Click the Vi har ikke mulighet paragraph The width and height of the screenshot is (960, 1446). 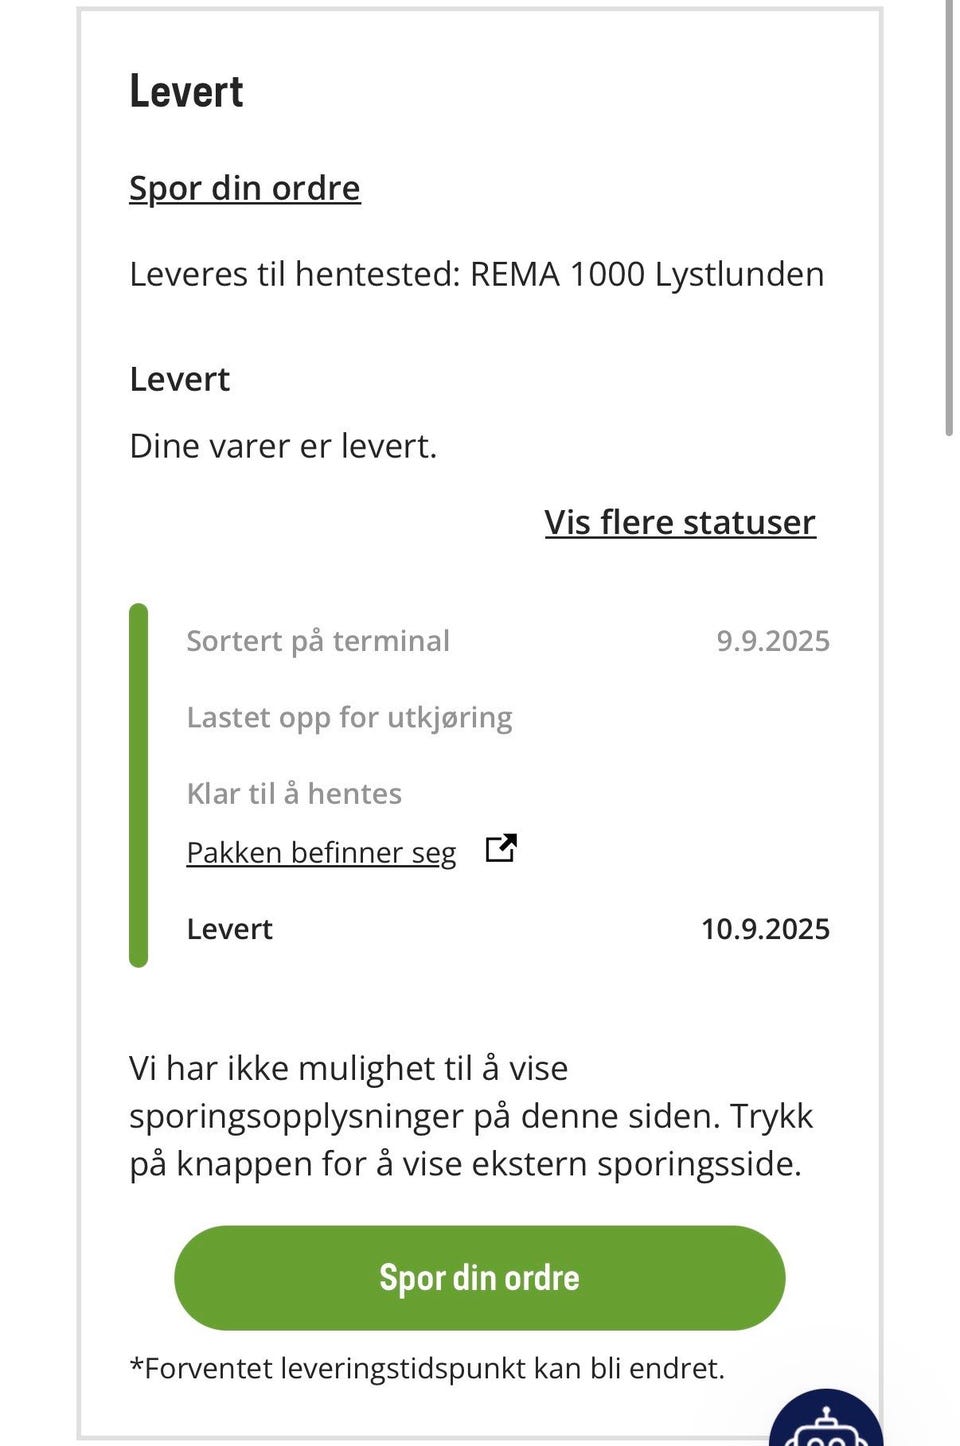[472, 1116]
